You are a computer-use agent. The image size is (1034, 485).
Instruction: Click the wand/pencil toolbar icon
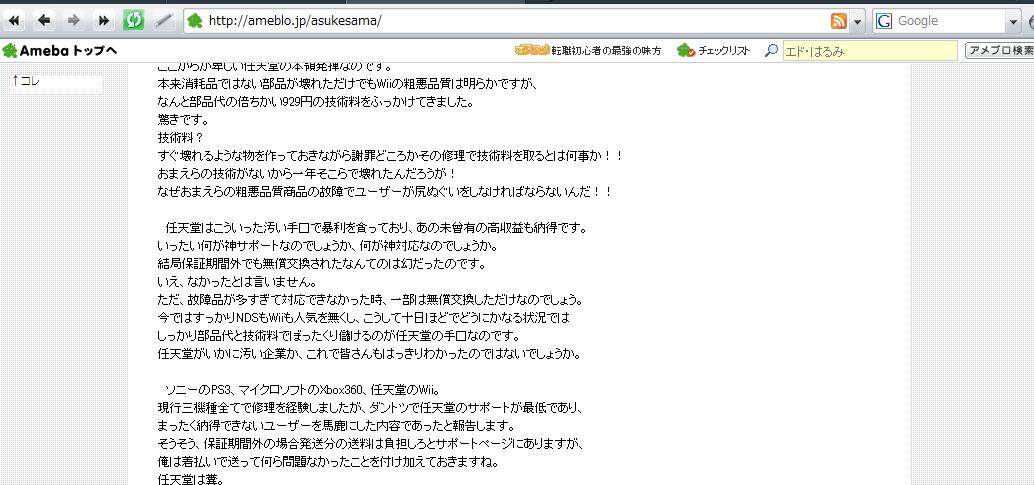[x=163, y=20]
